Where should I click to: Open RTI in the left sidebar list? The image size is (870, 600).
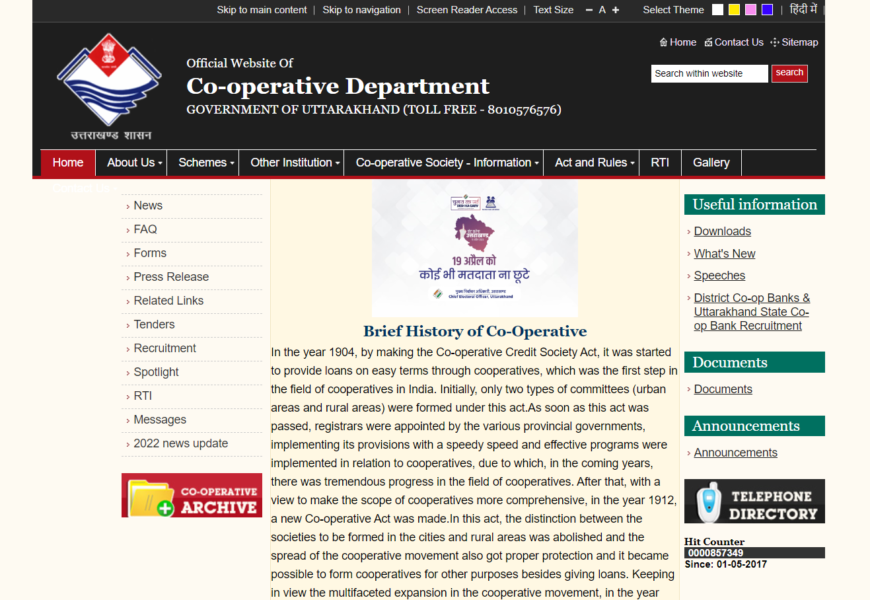[143, 396]
